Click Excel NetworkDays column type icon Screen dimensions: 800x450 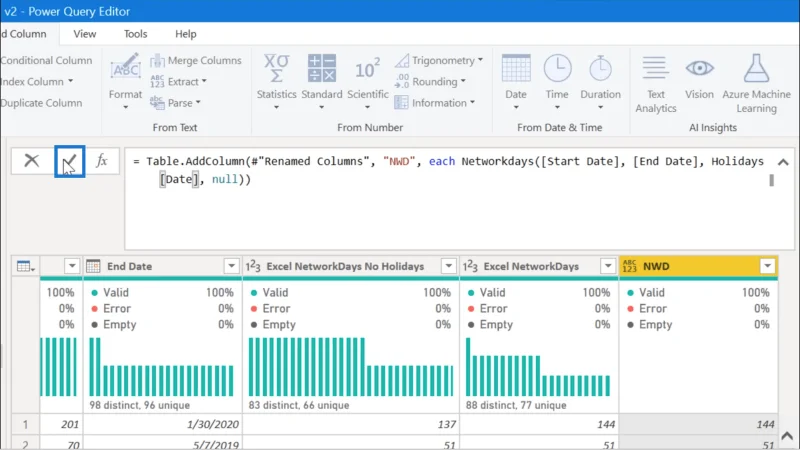pos(470,266)
